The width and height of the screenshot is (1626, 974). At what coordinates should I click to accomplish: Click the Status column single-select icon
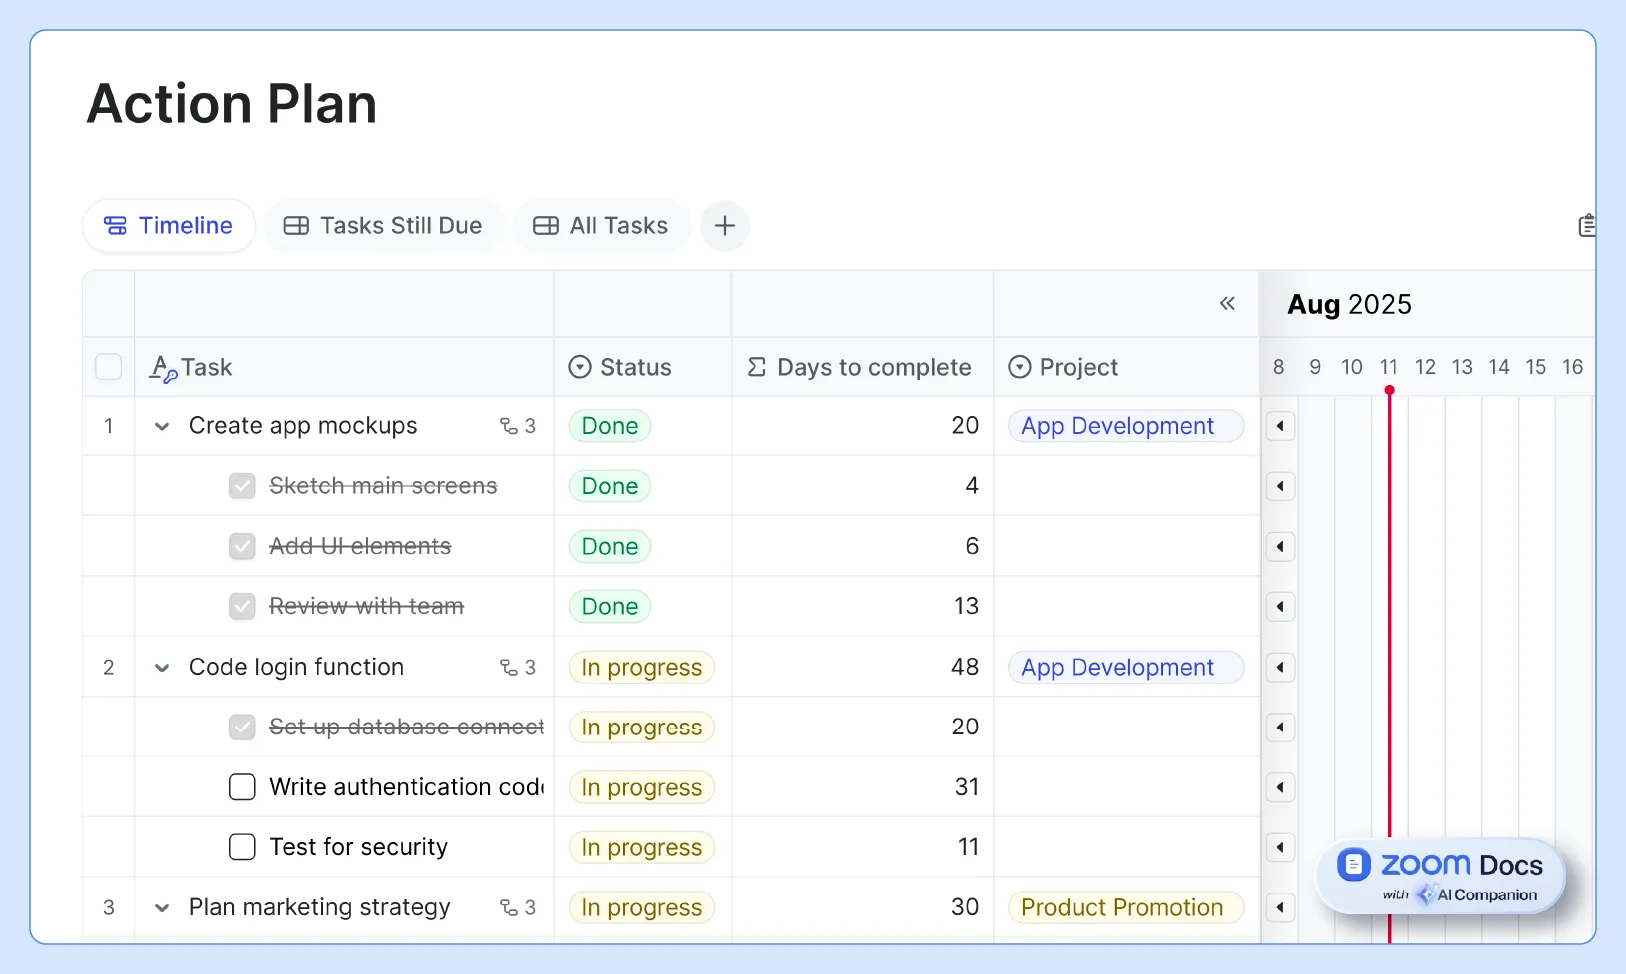pos(582,367)
